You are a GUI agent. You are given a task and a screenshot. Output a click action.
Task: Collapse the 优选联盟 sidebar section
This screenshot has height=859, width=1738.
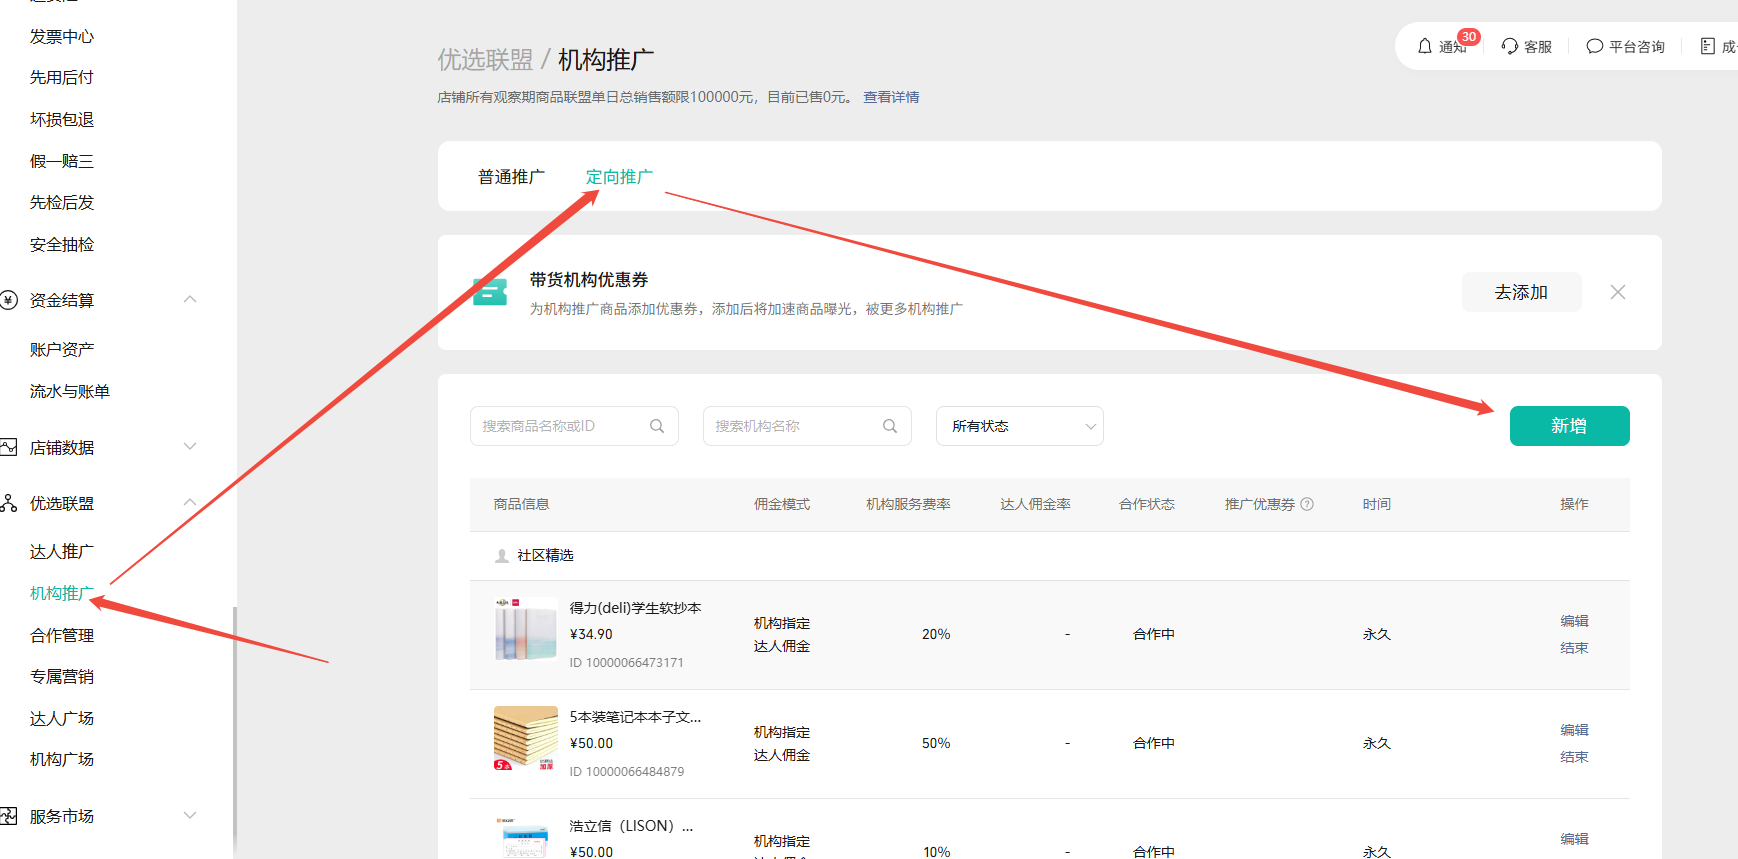click(x=190, y=503)
